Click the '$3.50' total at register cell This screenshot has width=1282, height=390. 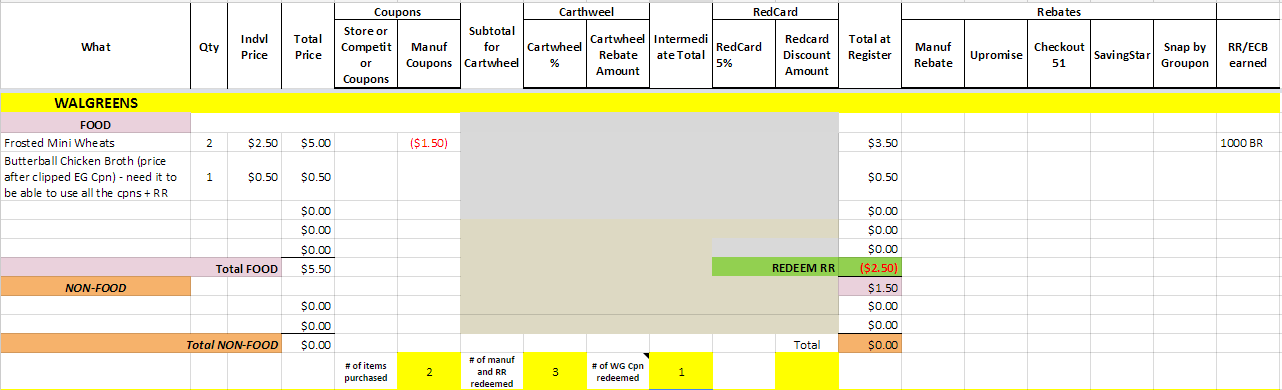tap(869, 143)
